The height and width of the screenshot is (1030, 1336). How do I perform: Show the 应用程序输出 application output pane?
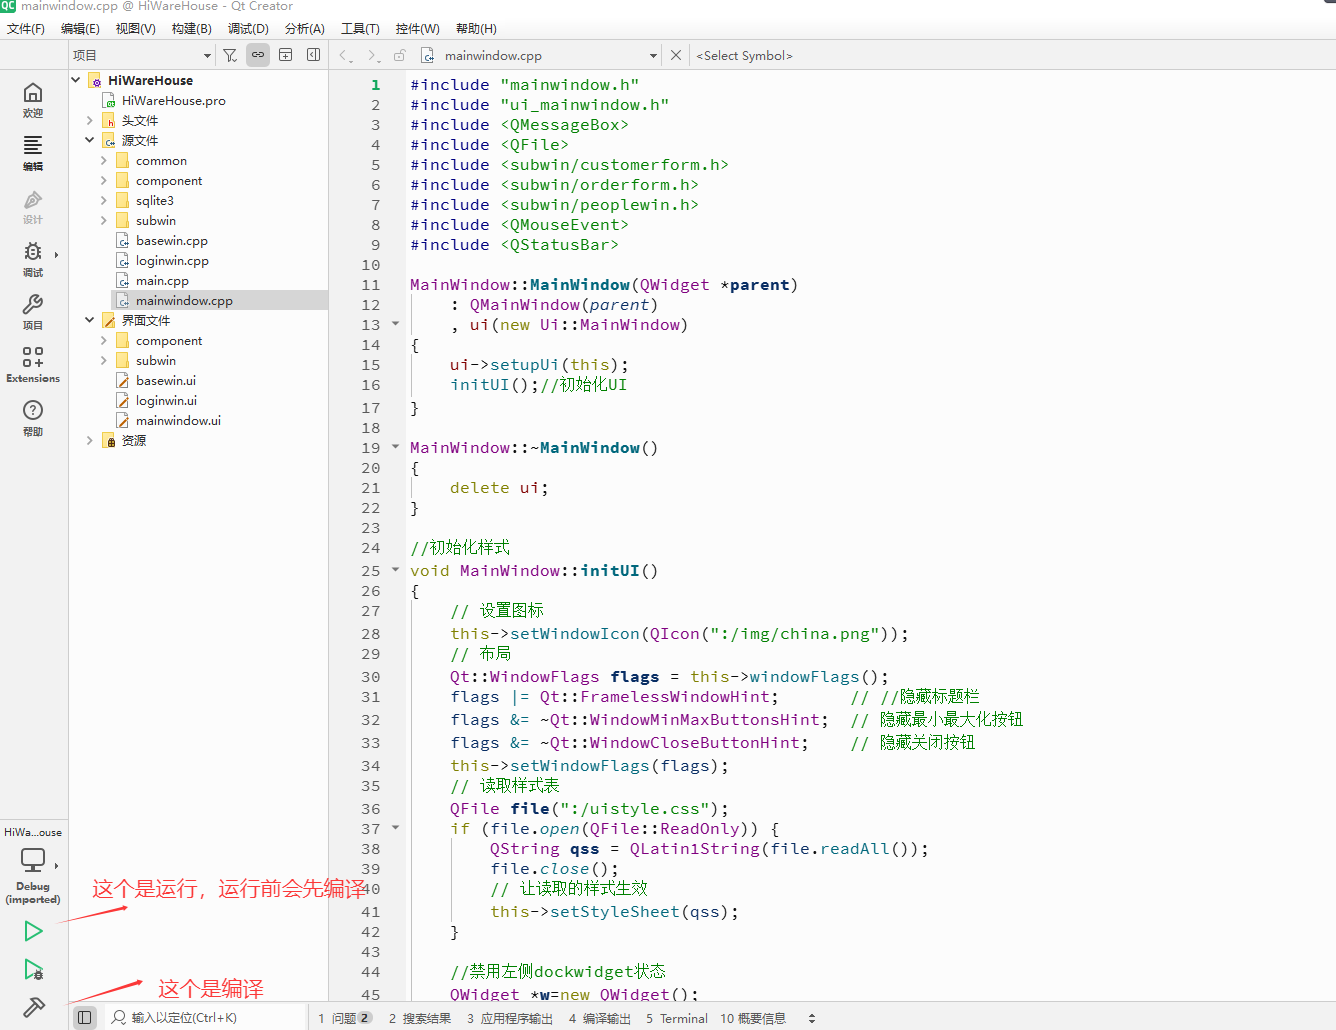(x=510, y=1018)
